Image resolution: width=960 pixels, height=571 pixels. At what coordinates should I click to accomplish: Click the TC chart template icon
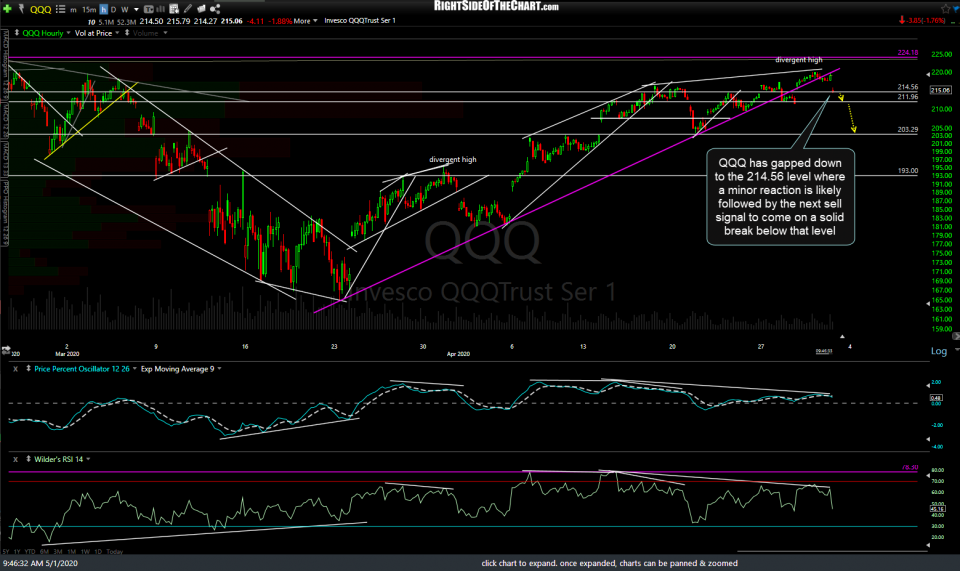(x=148, y=9)
